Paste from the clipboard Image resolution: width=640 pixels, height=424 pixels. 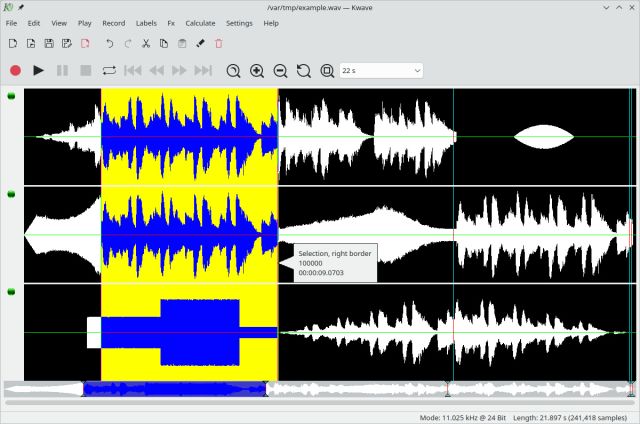pyautogui.click(x=182, y=43)
